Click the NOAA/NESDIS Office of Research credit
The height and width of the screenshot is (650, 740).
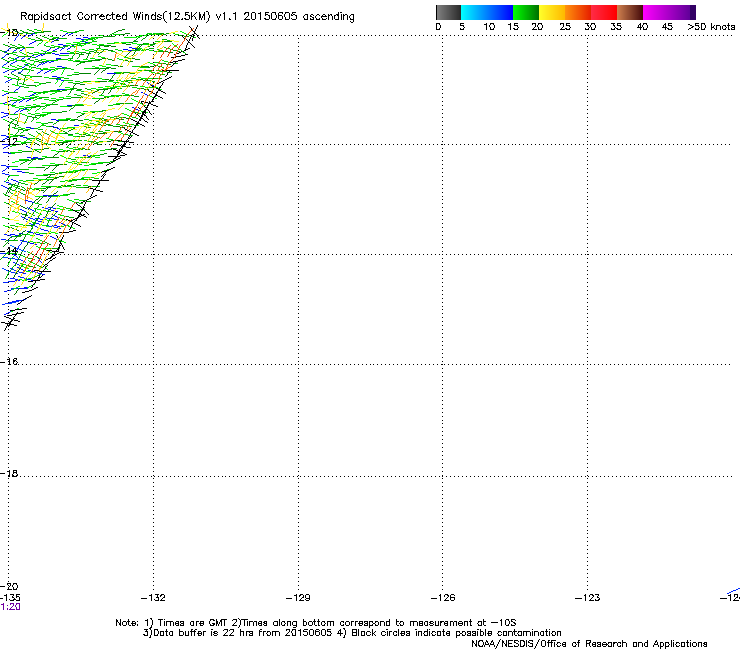[x=589, y=644]
